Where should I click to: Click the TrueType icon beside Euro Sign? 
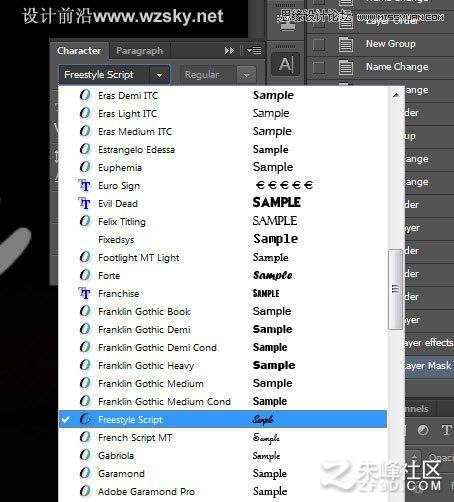(84, 185)
